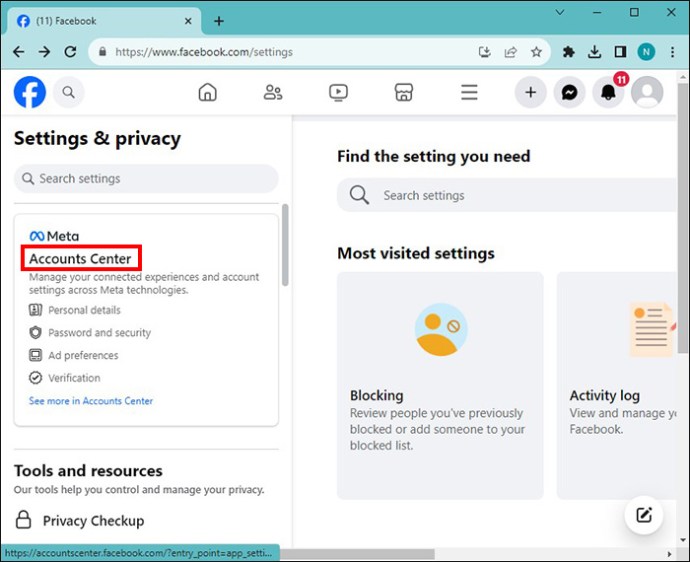Screen dimensions: 690x562
Task: Click the Meta logo
Action: pos(54,236)
